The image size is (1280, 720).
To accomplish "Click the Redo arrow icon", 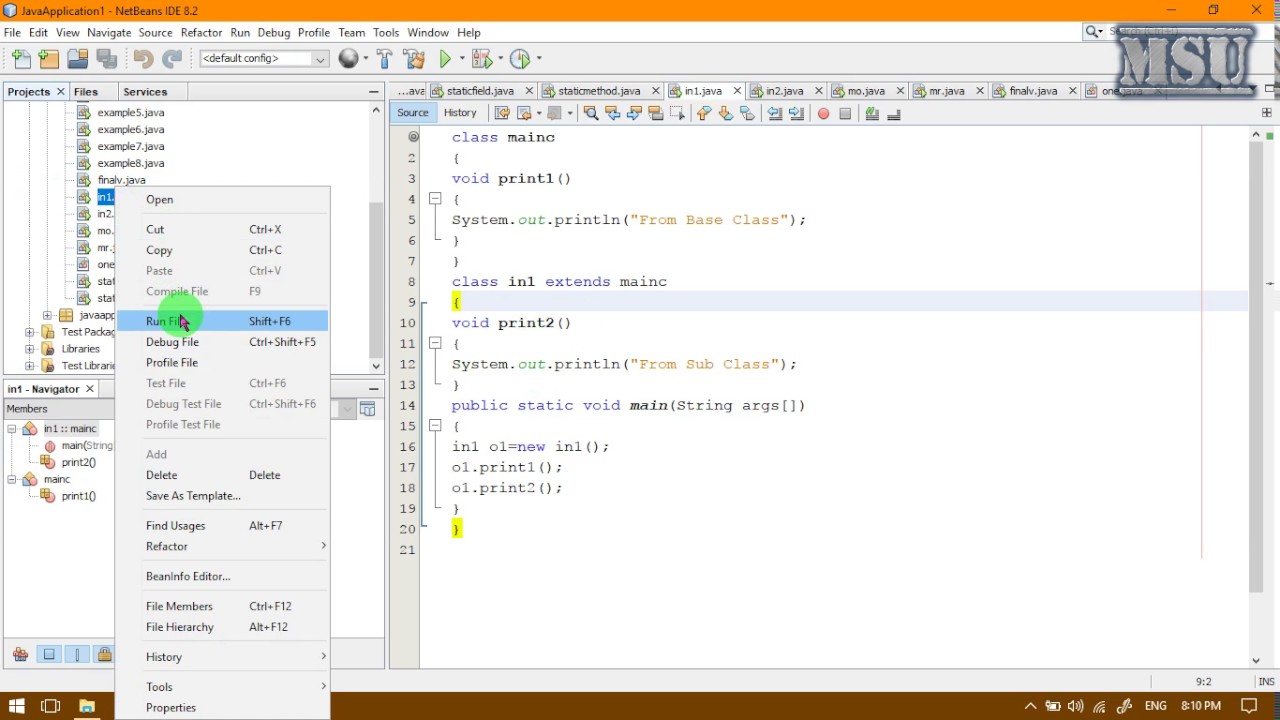I will (x=171, y=59).
